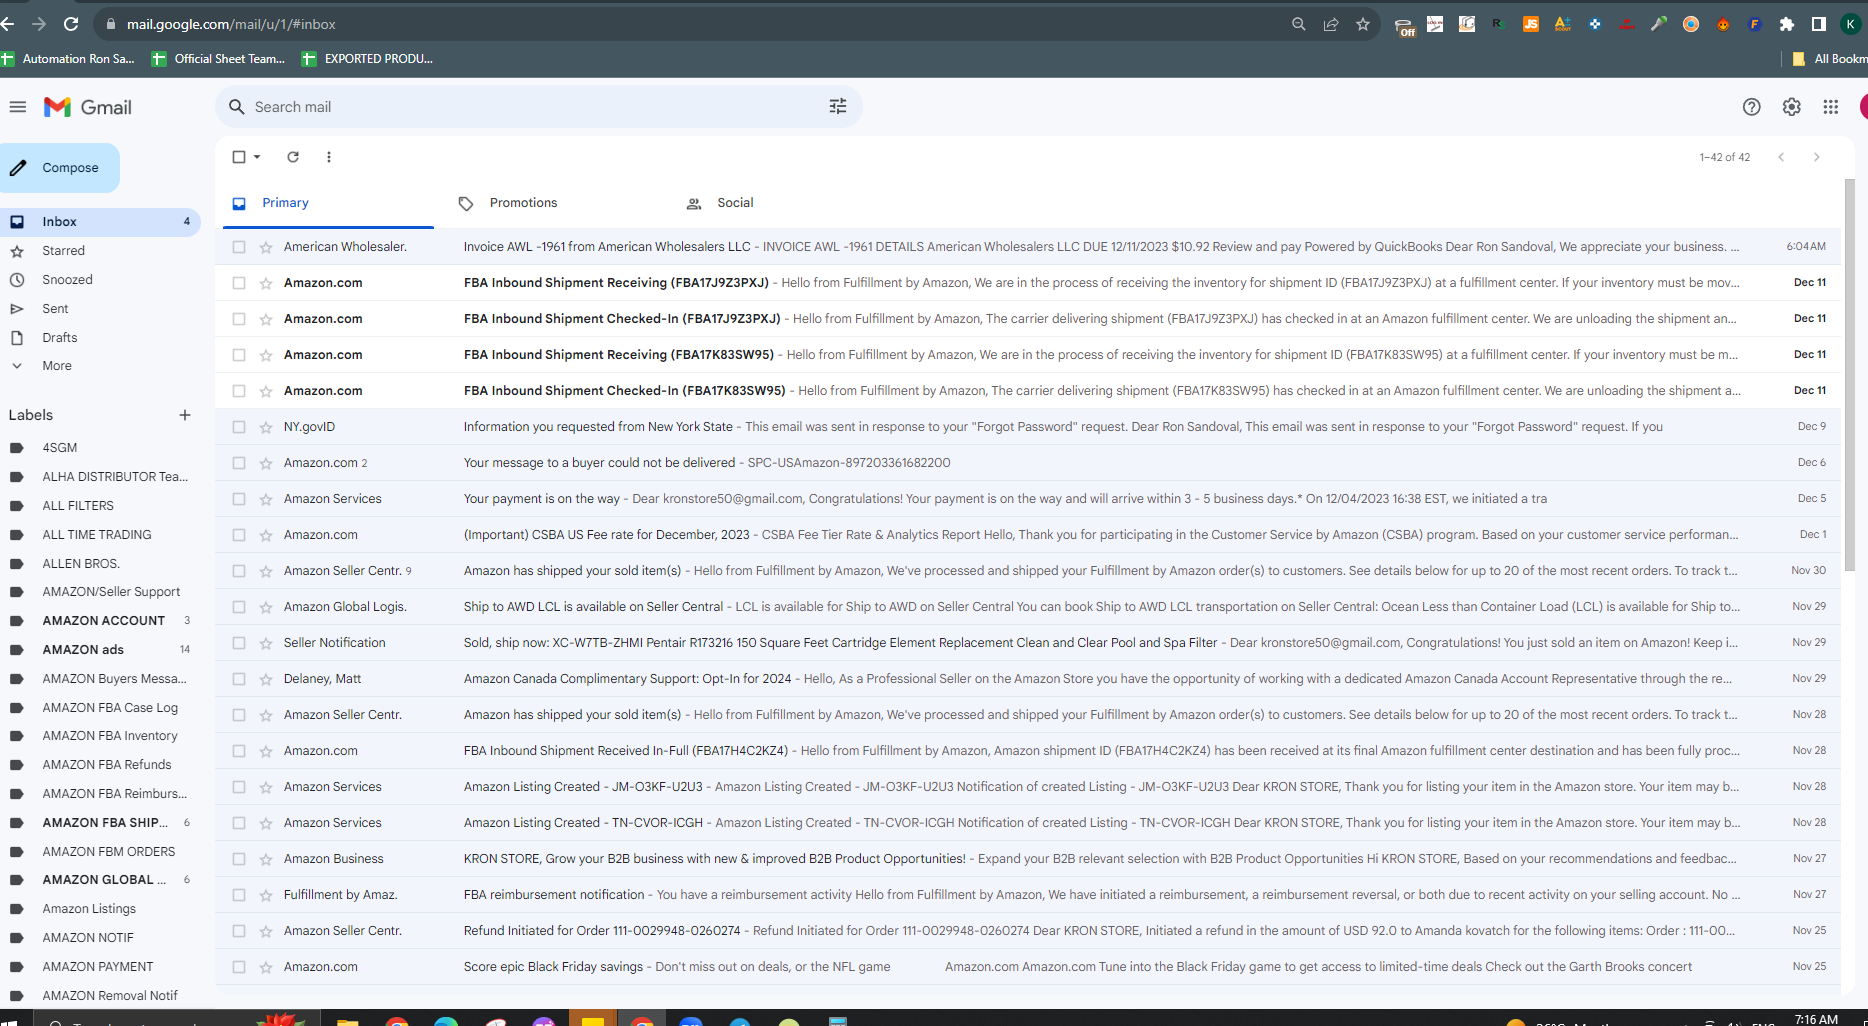Open the Support help icon

1751,107
